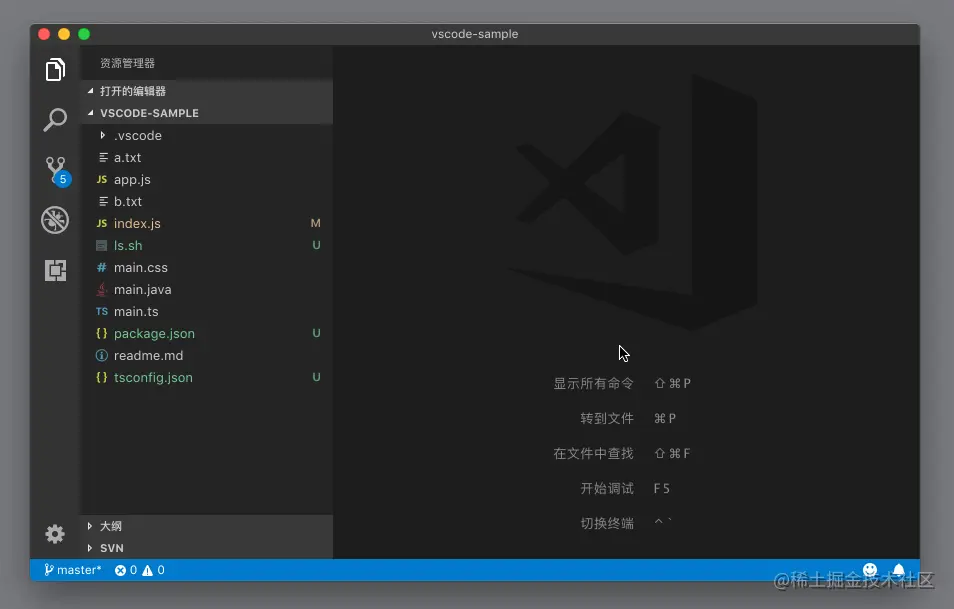Open the Search view icon

coord(55,121)
